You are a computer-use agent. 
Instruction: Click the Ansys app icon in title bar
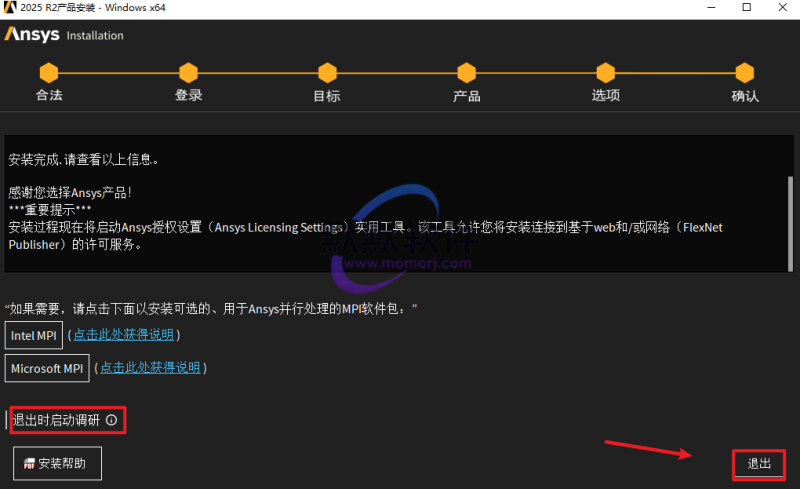10,8
